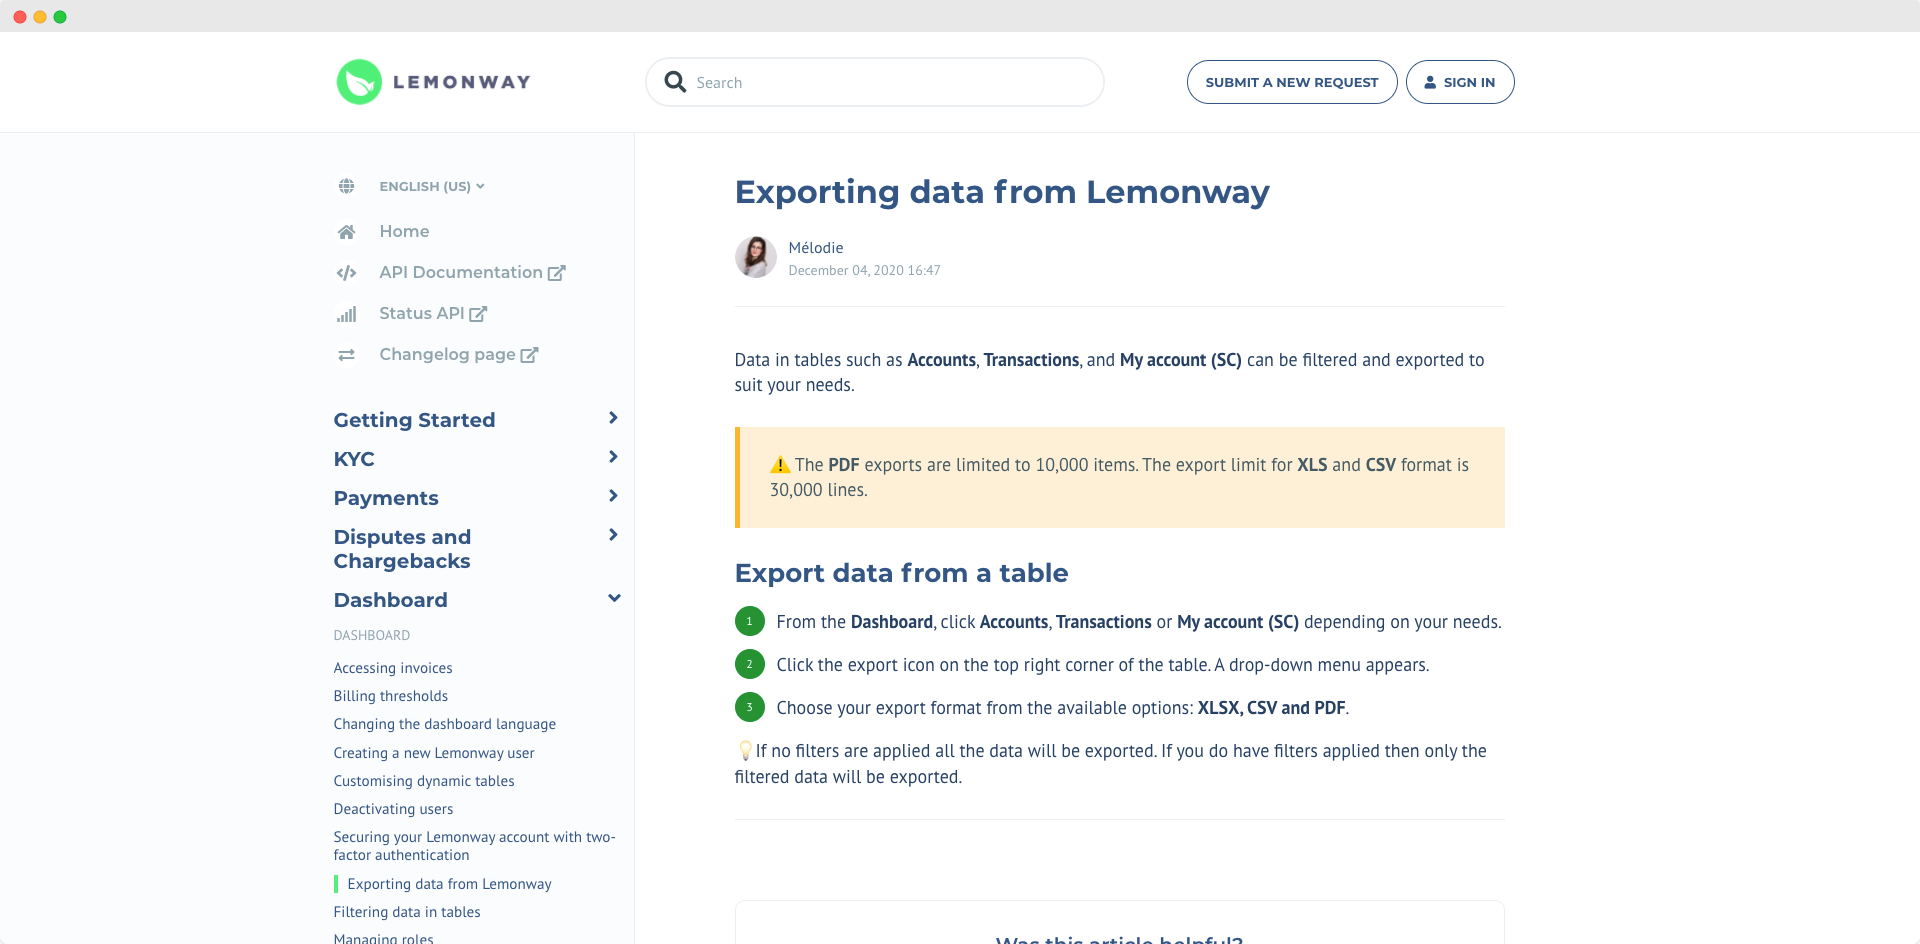Select the Payments category heading
Viewport: 1920px width, 944px height.
click(x=386, y=498)
